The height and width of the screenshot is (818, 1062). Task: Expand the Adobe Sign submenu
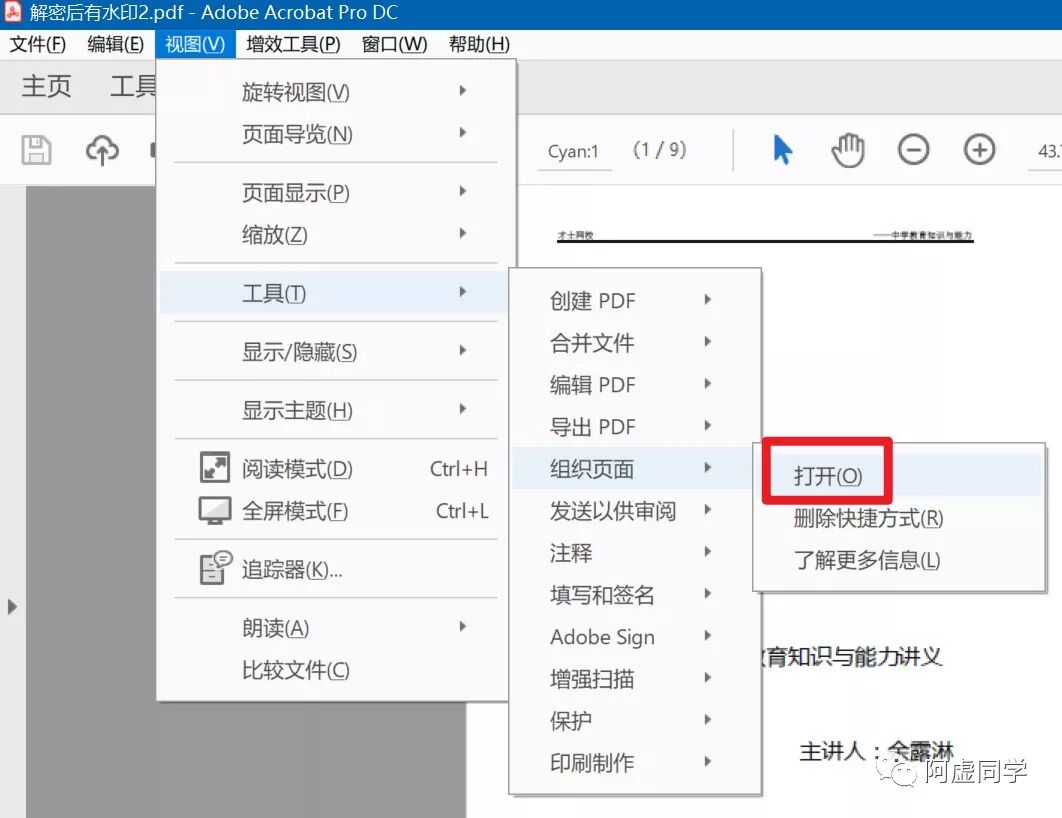click(x=635, y=636)
